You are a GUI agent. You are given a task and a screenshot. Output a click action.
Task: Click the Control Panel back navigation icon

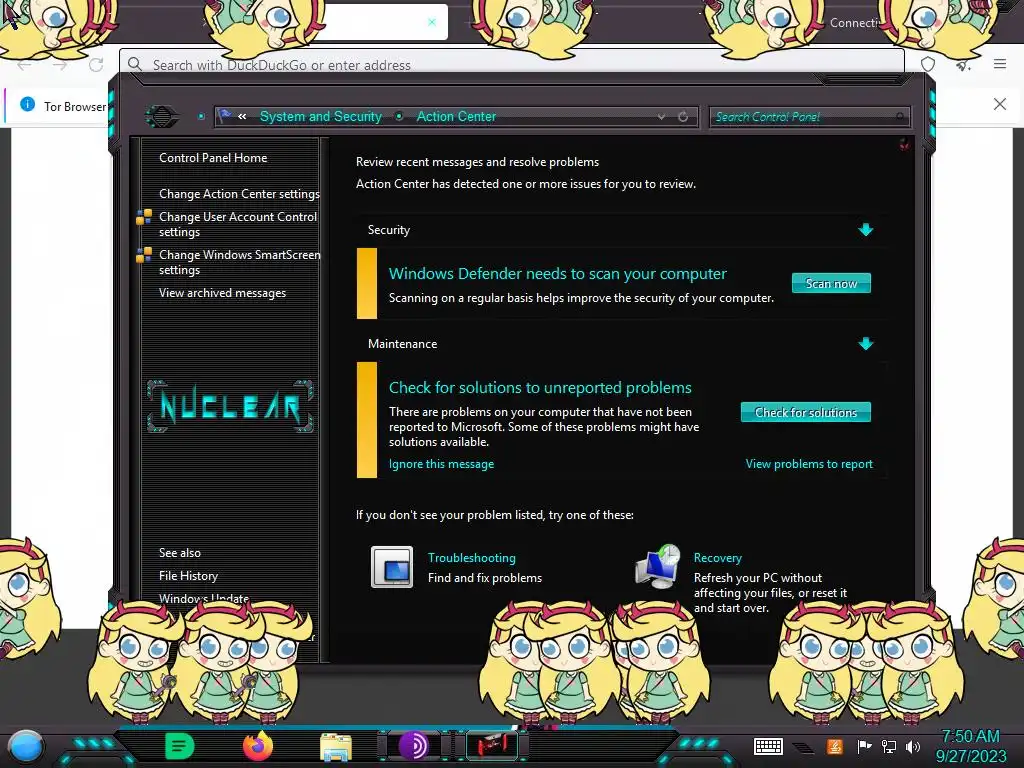click(161, 117)
